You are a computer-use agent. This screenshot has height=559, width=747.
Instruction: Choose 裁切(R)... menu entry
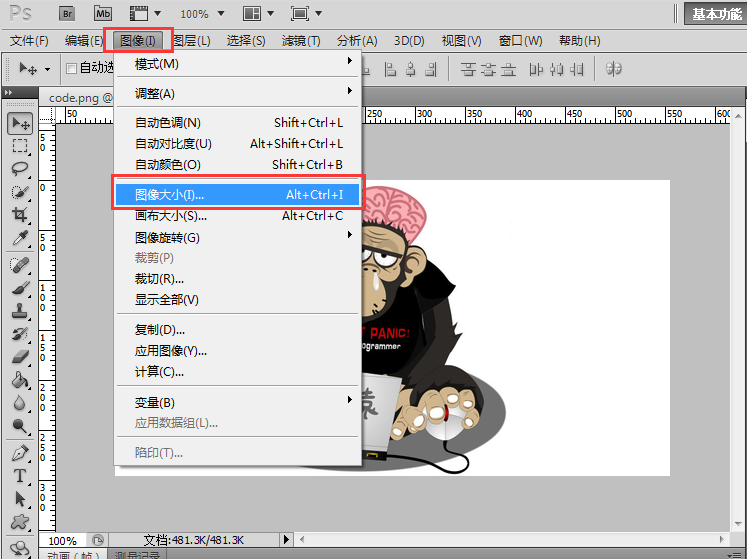[x=237, y=278]
